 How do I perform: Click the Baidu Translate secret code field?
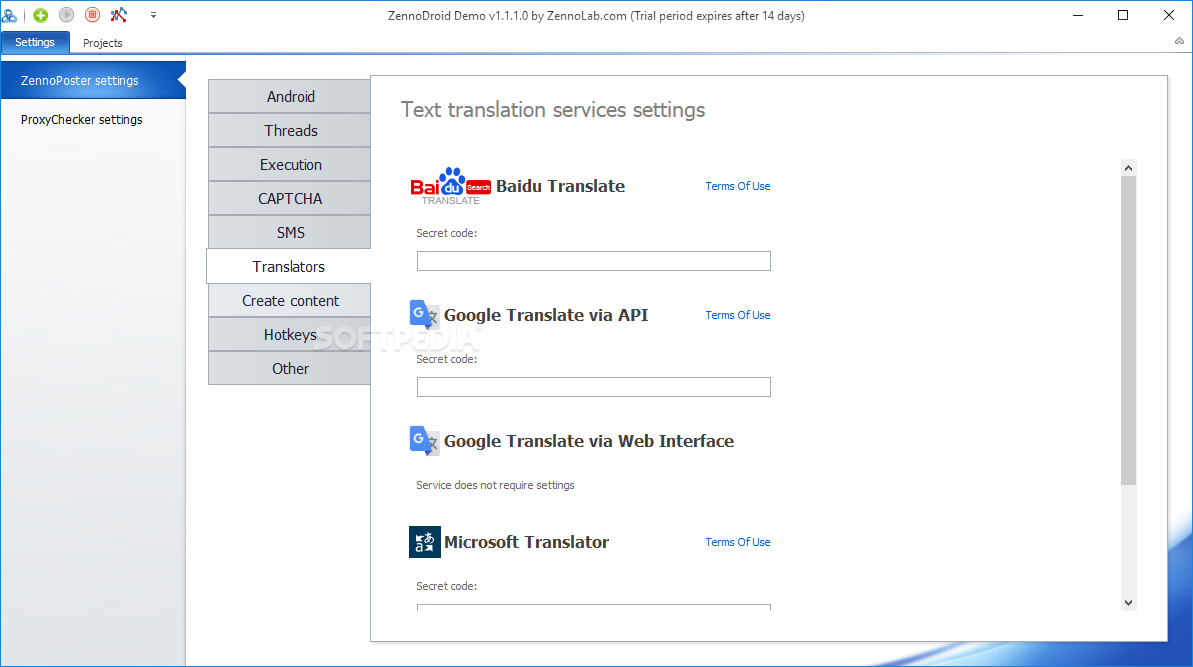593,261
